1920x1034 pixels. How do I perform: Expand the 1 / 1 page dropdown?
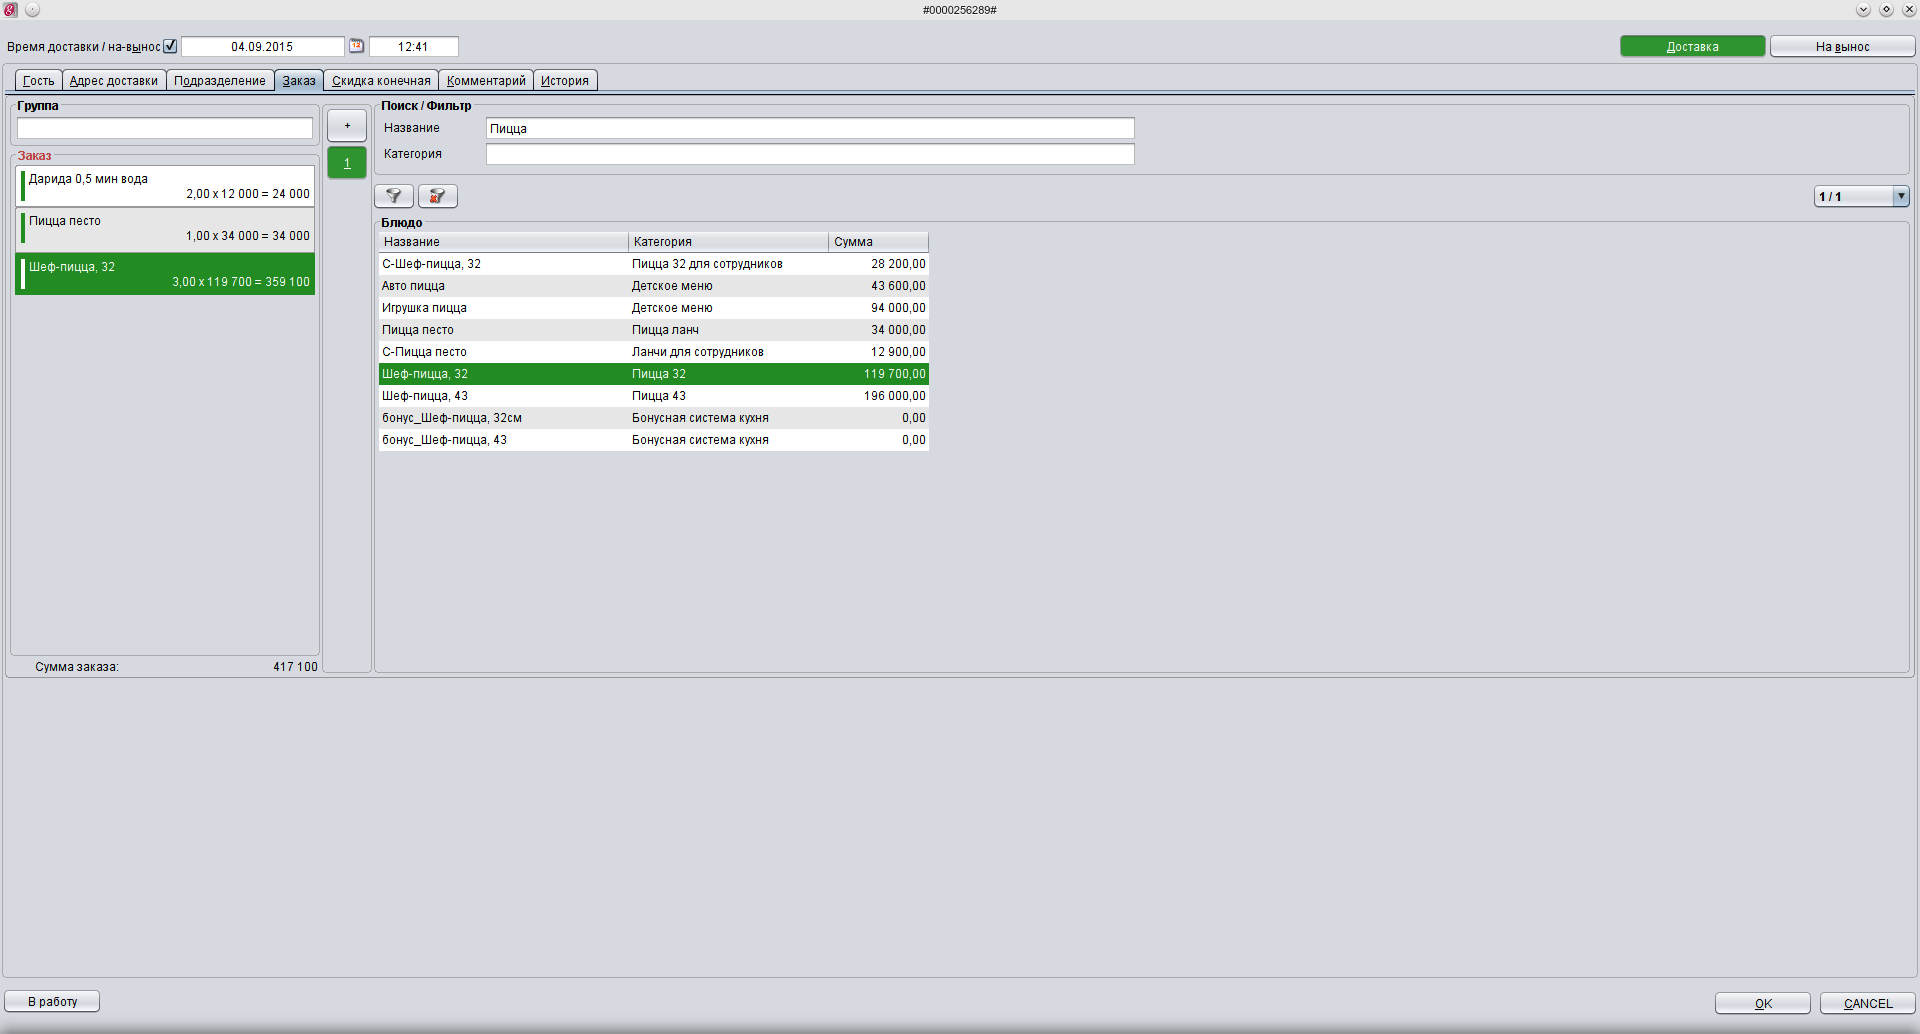point(1900,197)
